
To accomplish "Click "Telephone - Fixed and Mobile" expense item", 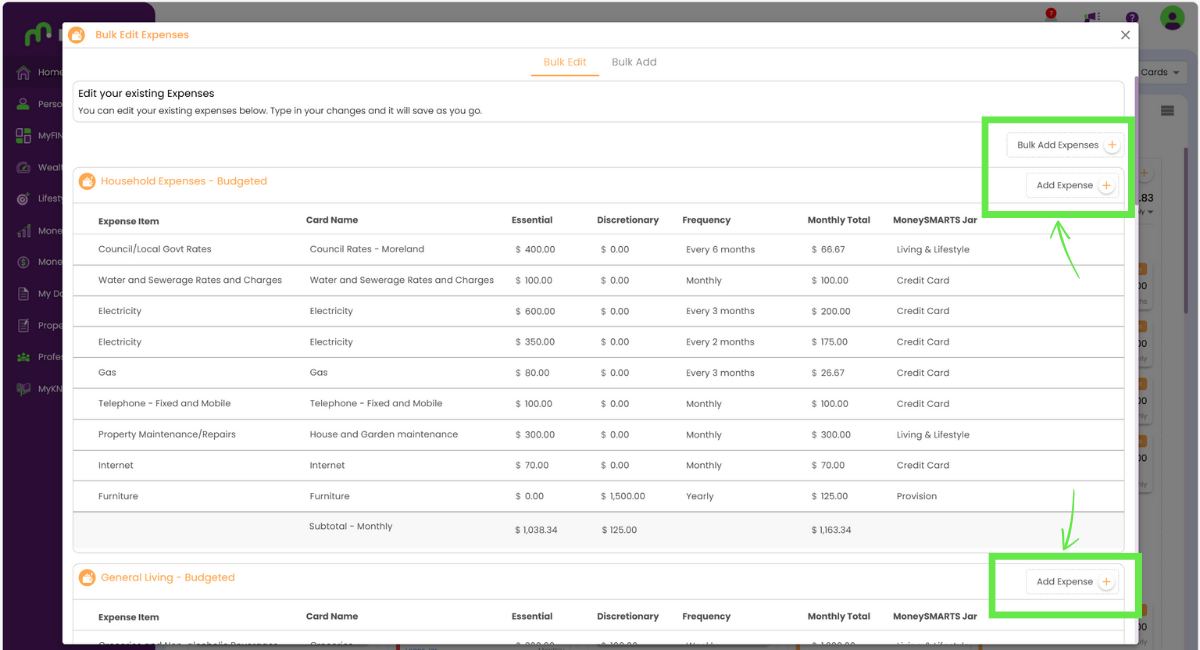I will (x=164, y=404).
